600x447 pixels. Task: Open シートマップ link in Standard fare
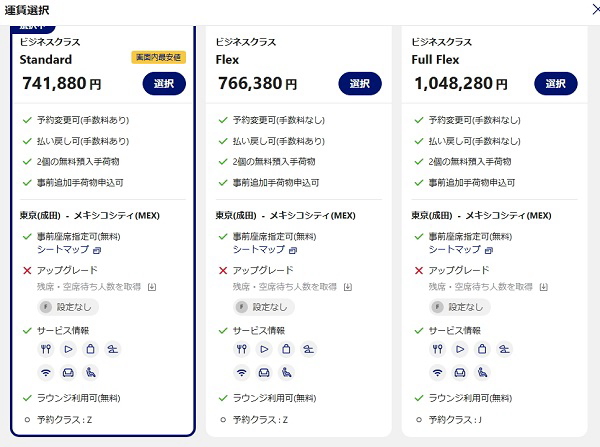(62, 249)
